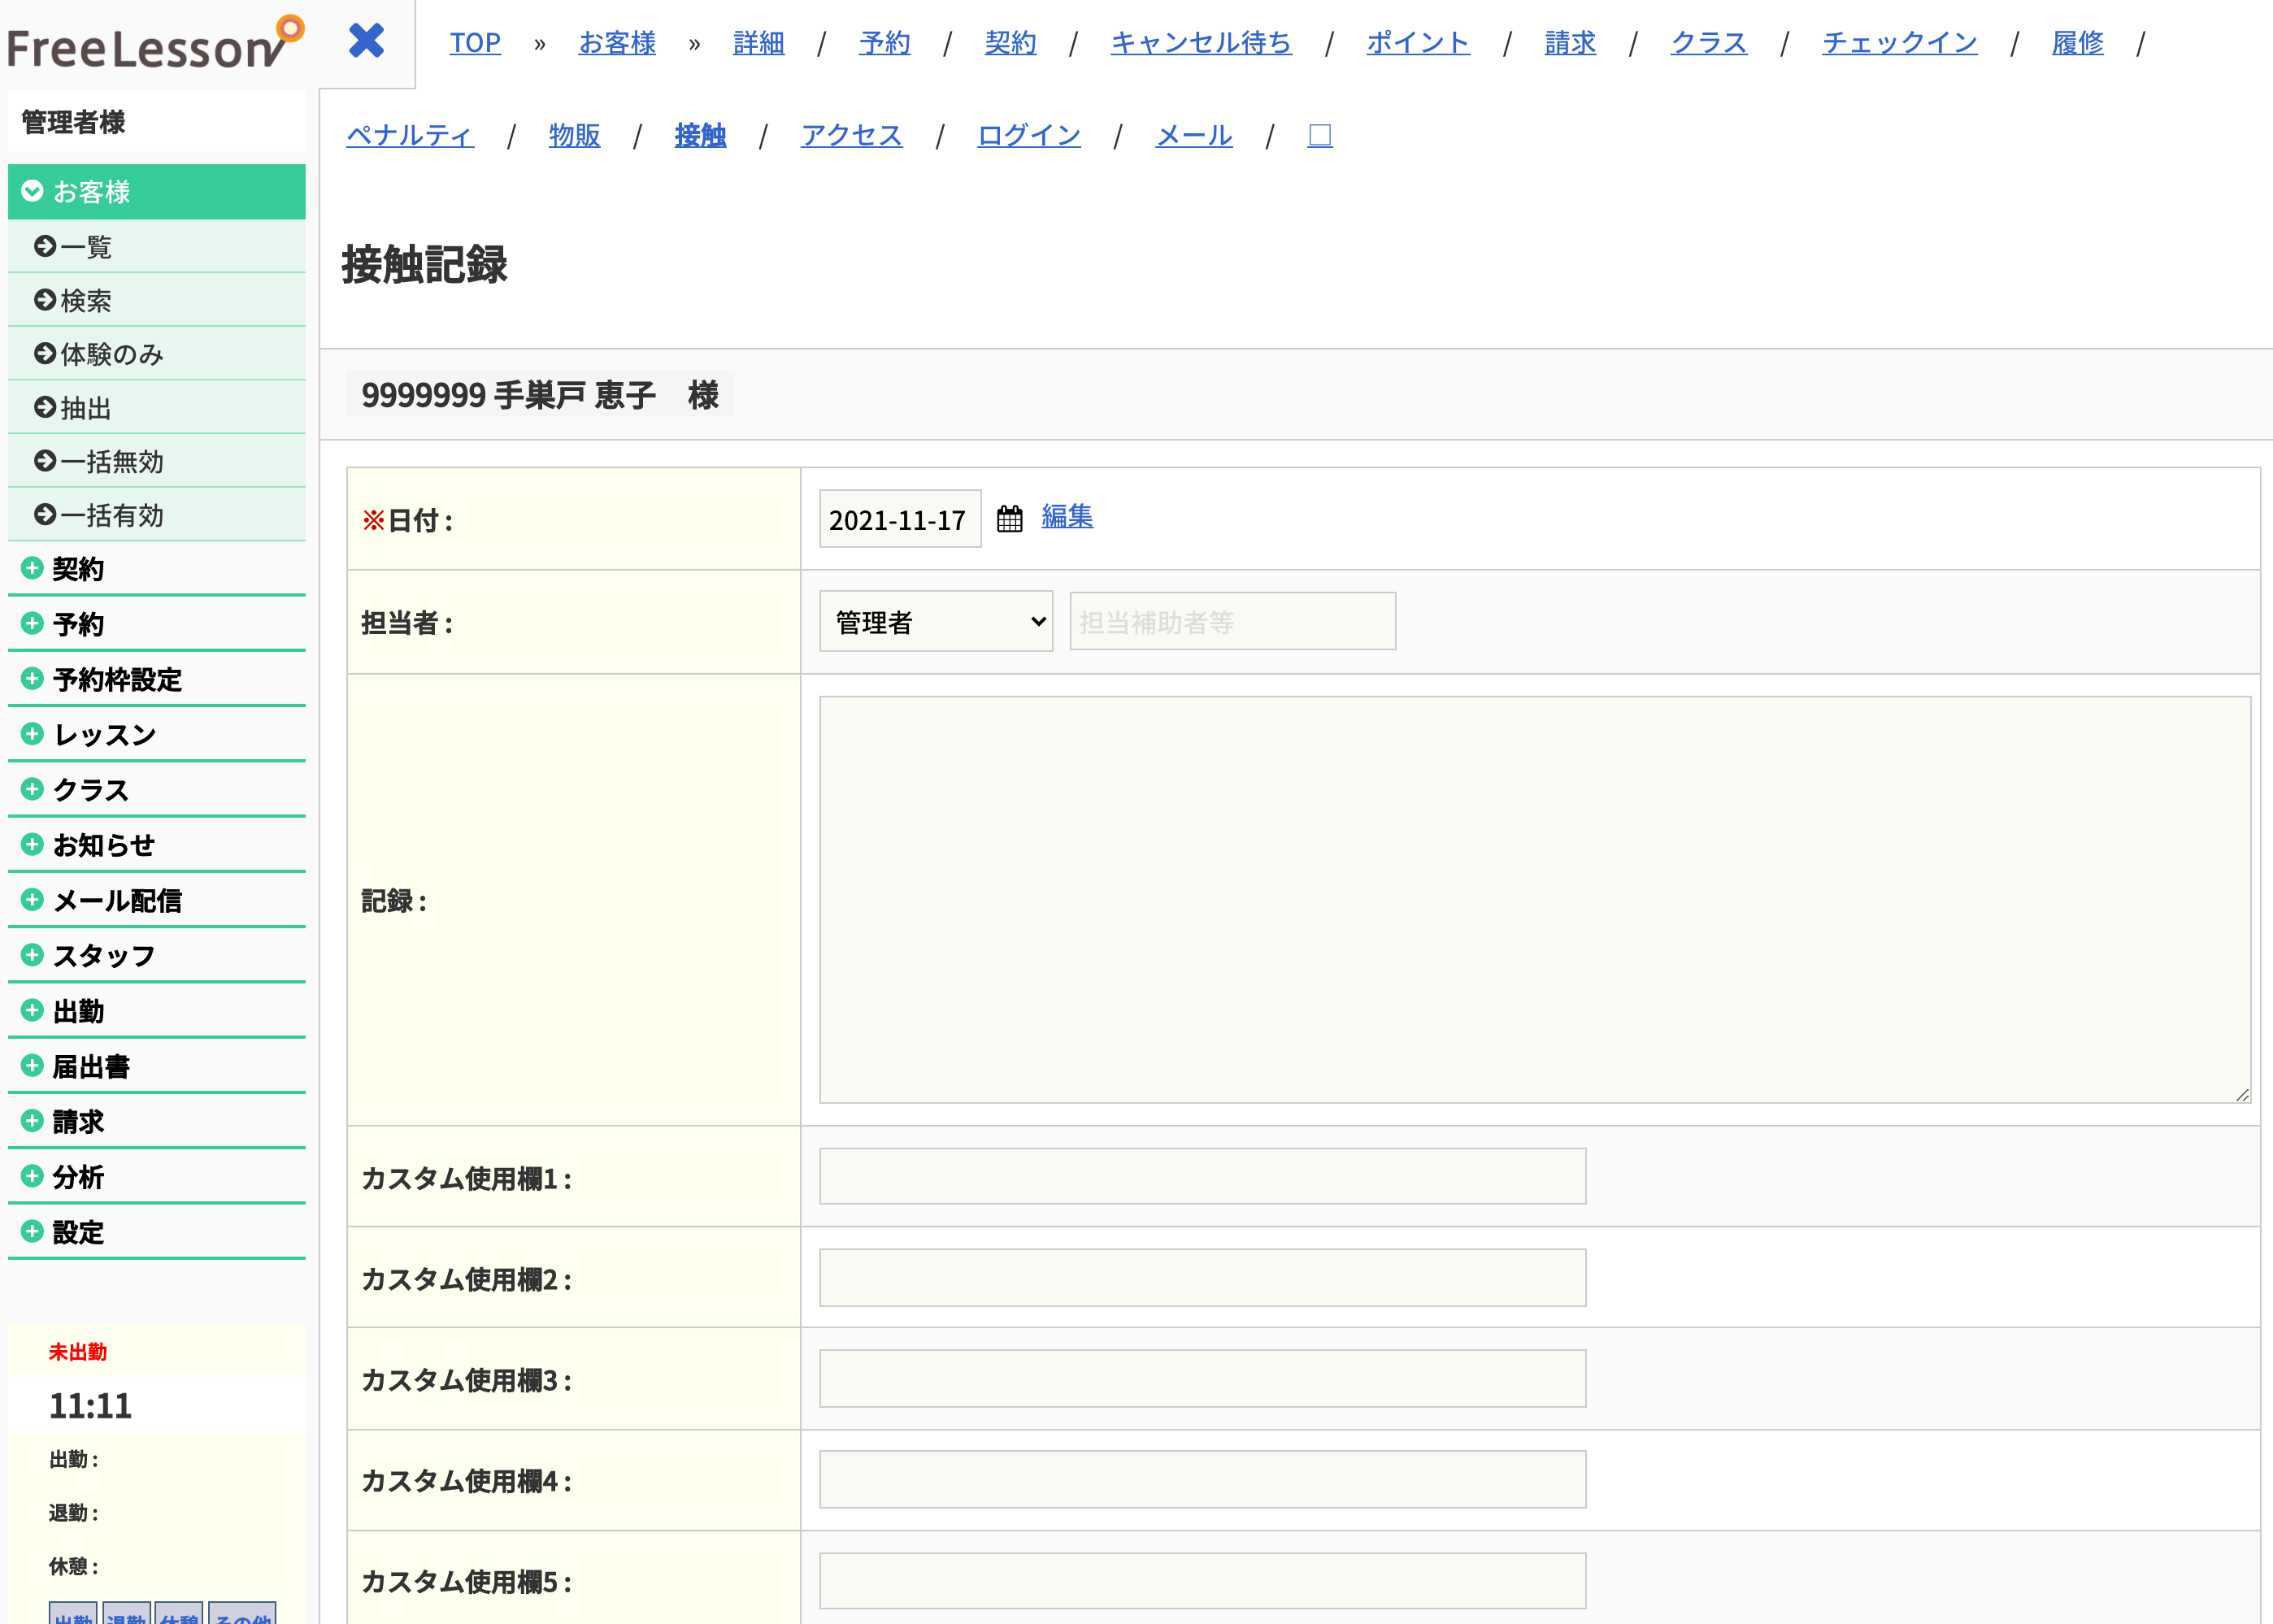The width and height of the screenshot is (2273, 1624).
Task: Open the 請求 tab link in top navigation
Action: click(1570, 43)
